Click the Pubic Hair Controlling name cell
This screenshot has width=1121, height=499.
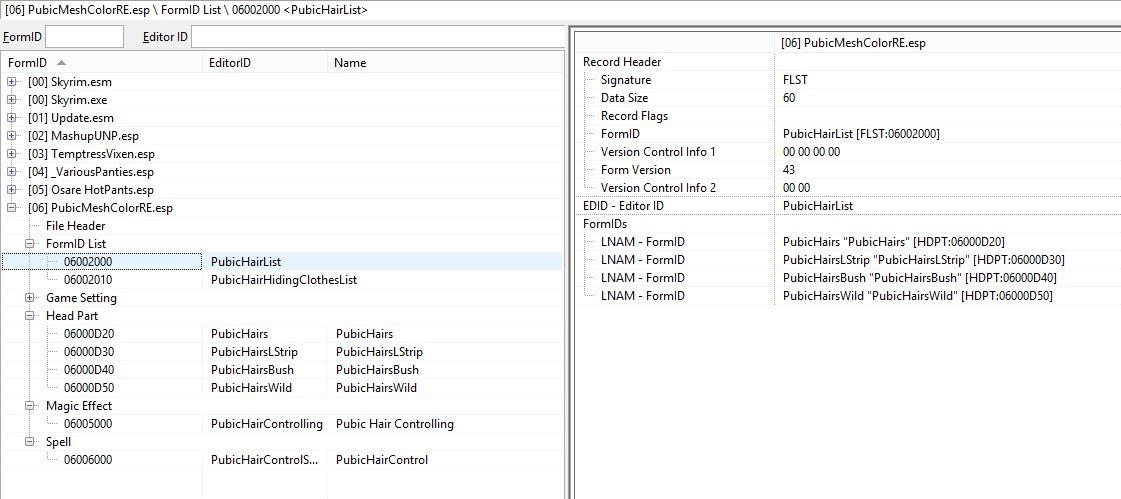point(395,424)
